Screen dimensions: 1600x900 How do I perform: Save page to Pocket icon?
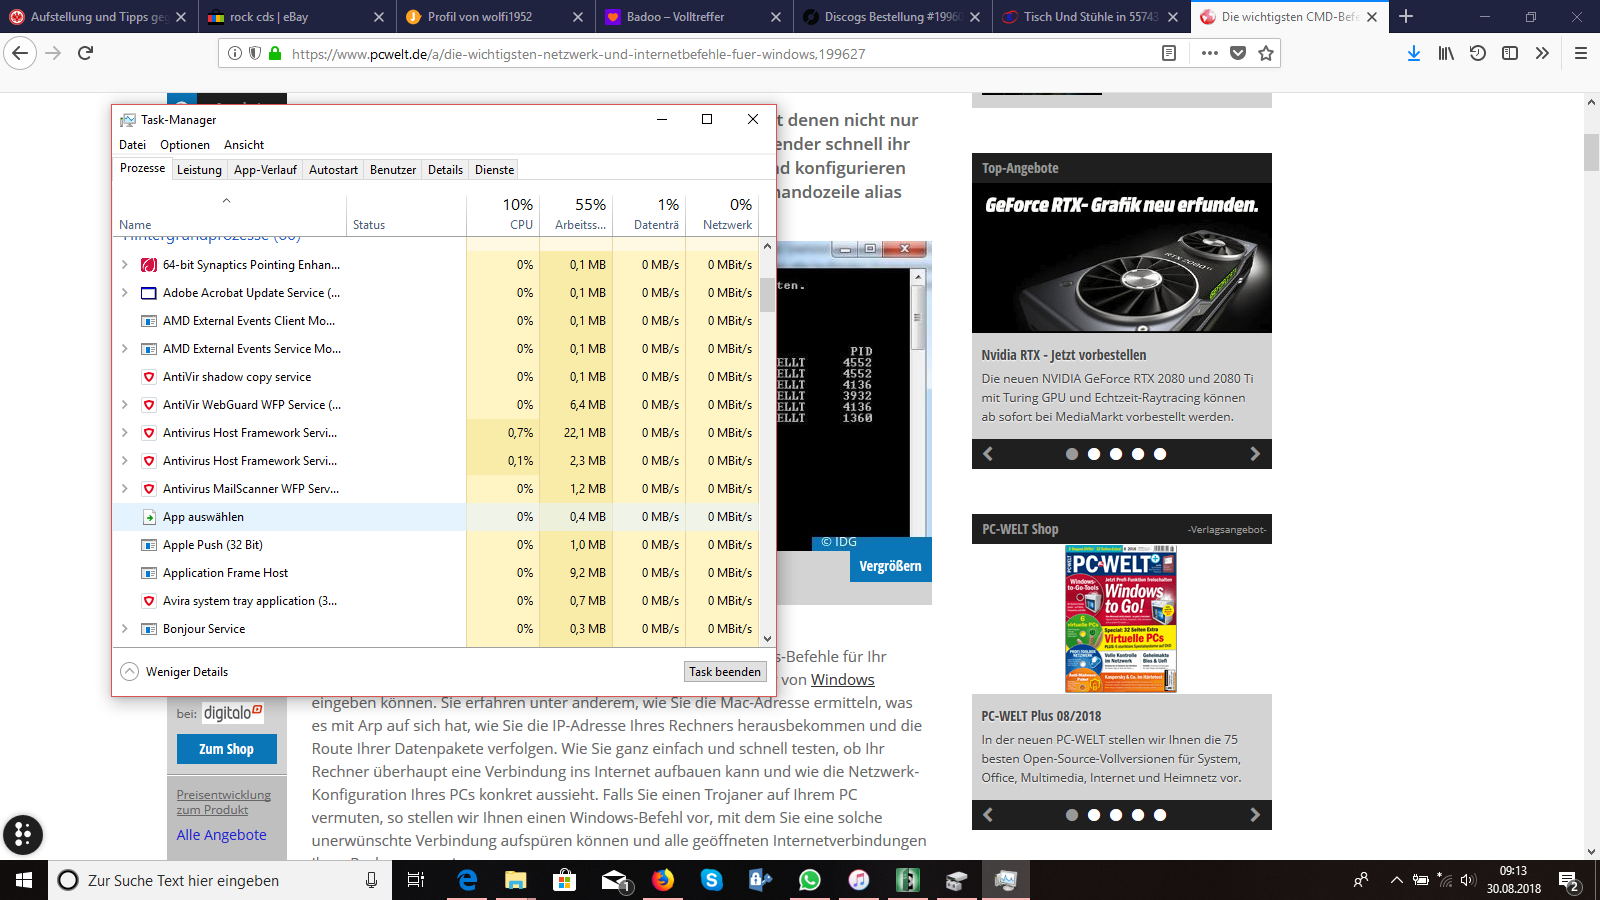(x=1238, y=53)
